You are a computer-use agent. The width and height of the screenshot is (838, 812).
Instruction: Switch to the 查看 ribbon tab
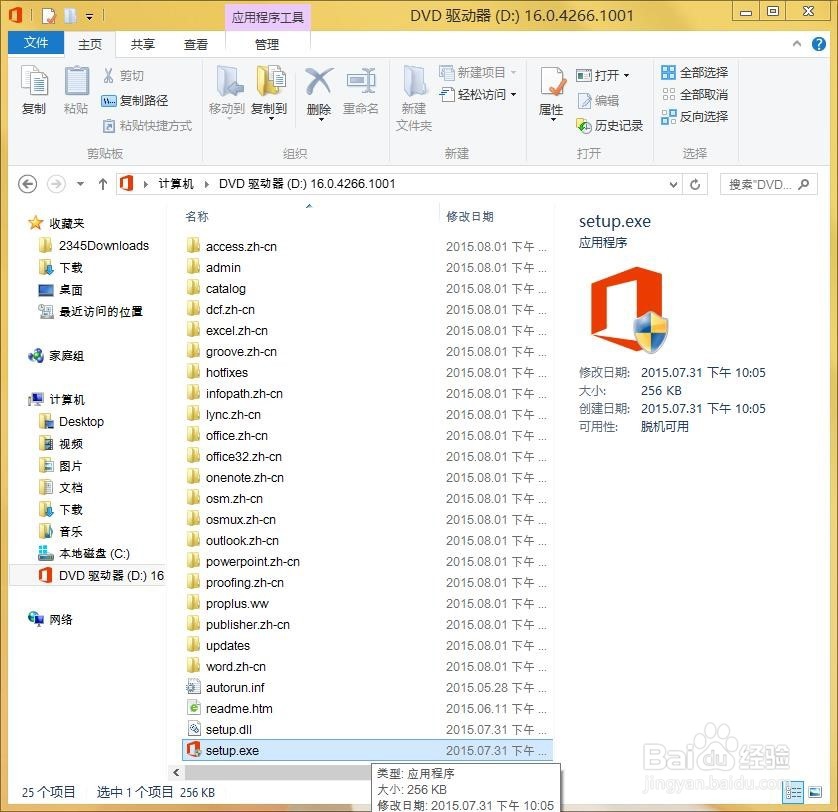[x=196, y=43]
